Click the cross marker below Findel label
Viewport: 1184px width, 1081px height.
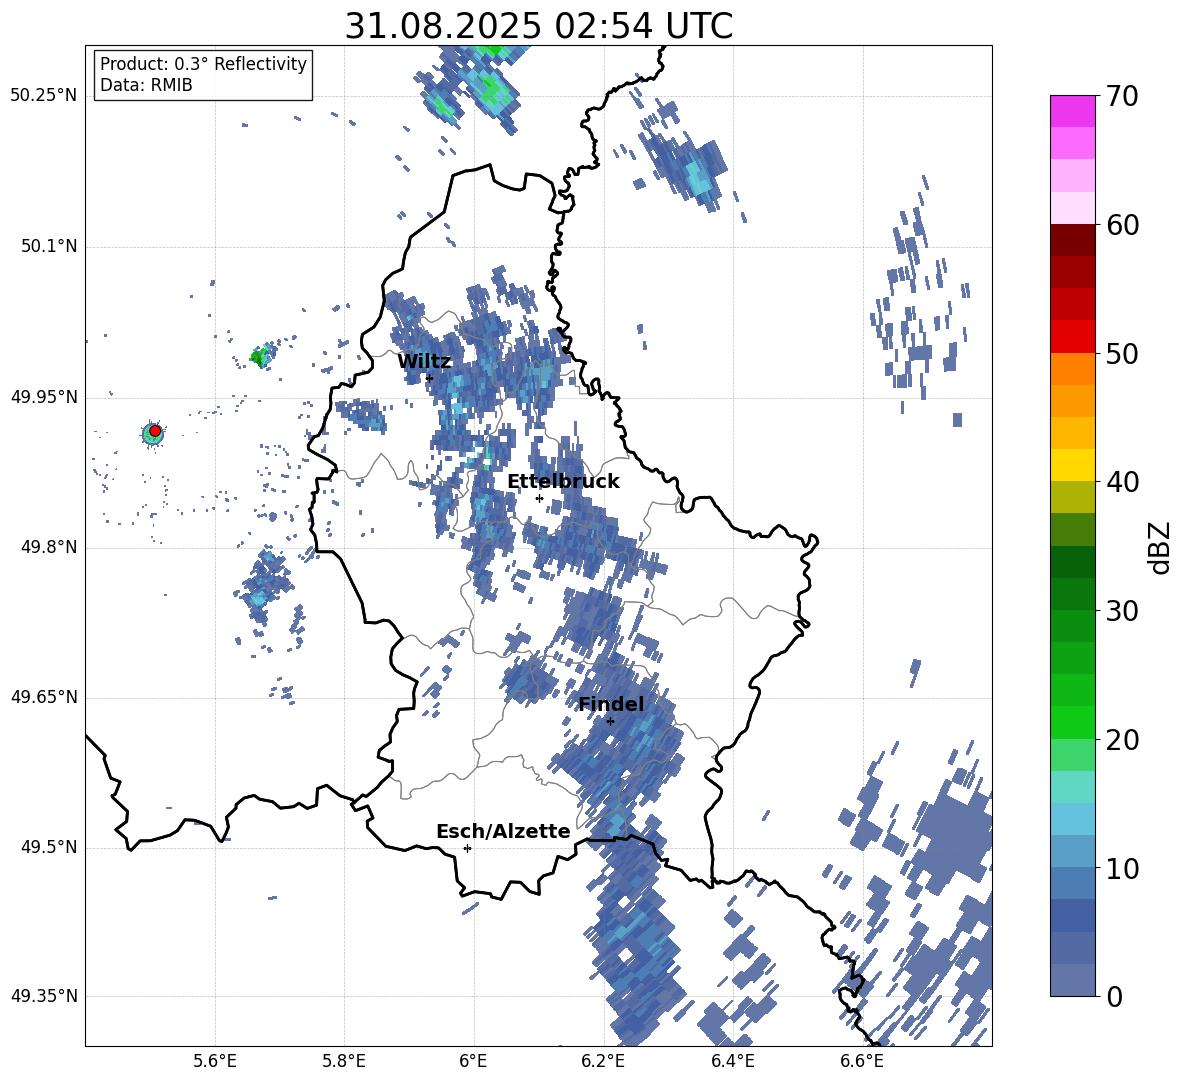point(610,721)
